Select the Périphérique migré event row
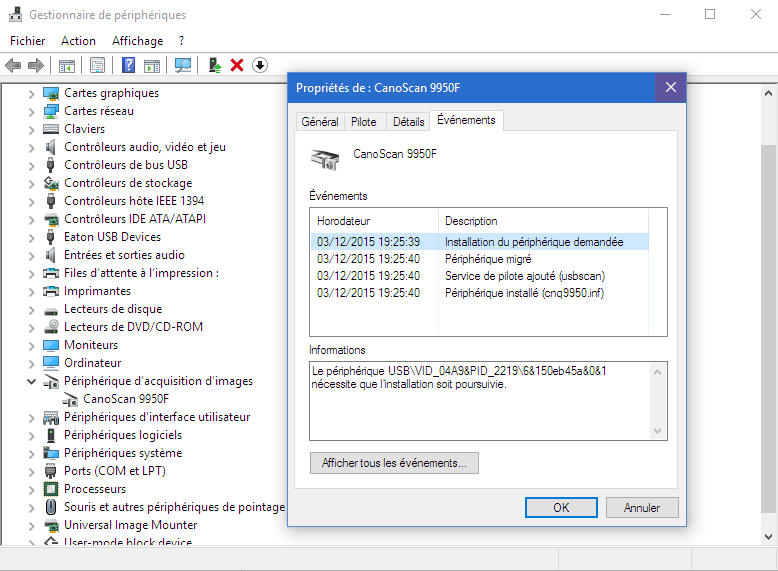778x571 pixels. 479,259
